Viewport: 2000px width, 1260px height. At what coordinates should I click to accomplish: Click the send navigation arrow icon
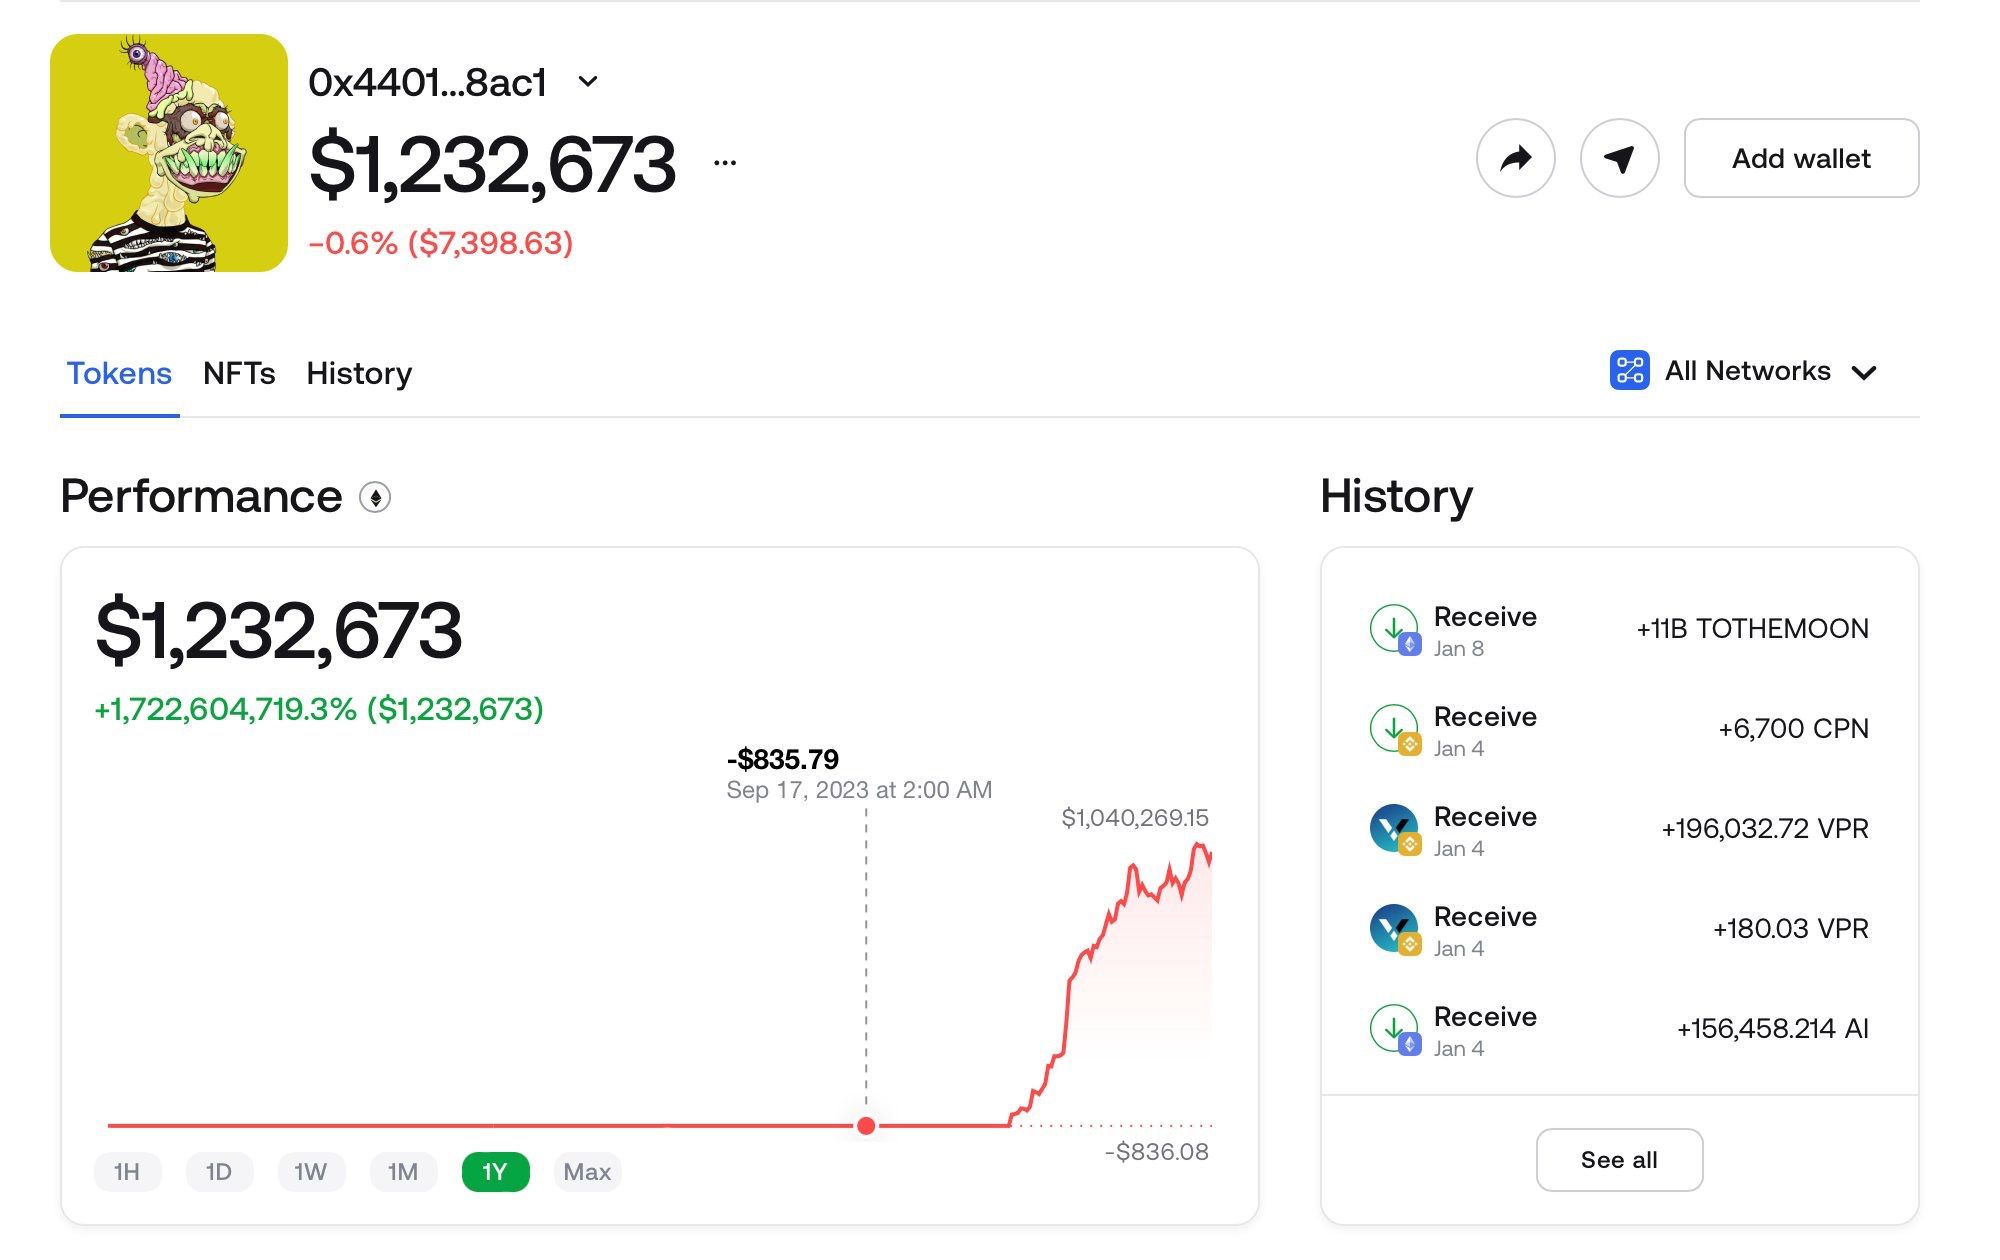1619,158
